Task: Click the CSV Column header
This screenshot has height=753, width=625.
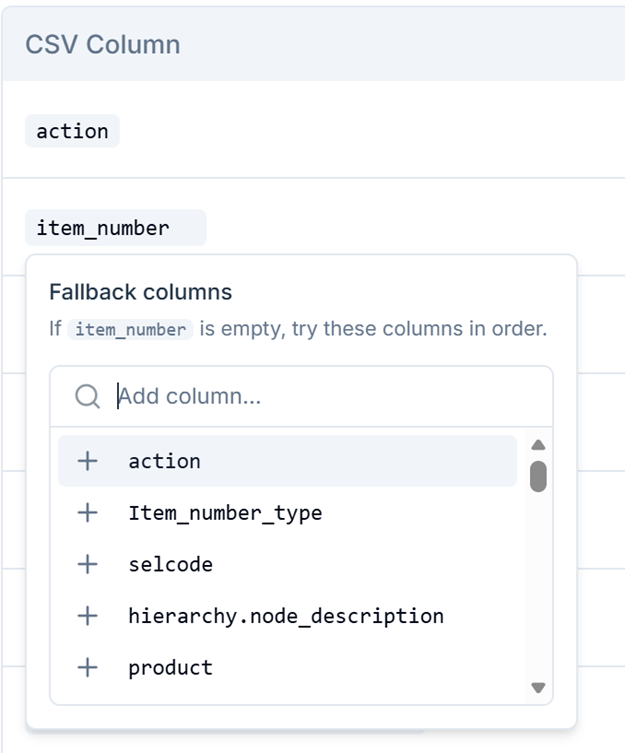Action: point(103,45)
